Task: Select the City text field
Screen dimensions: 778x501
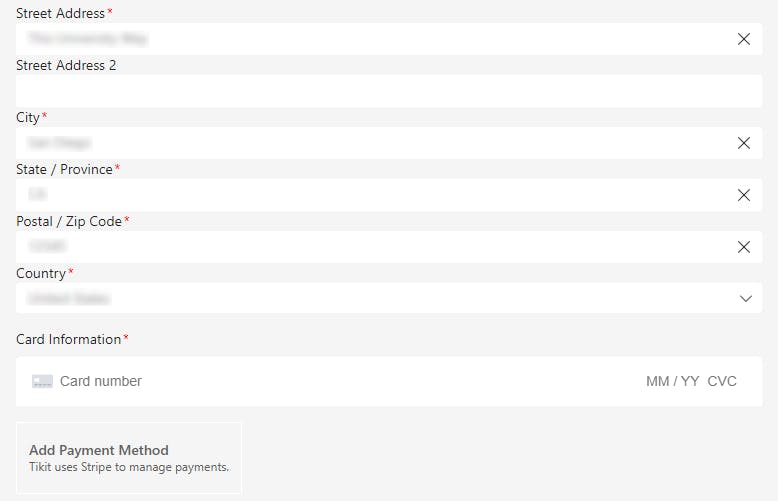Action: click(x=370, y=143)
